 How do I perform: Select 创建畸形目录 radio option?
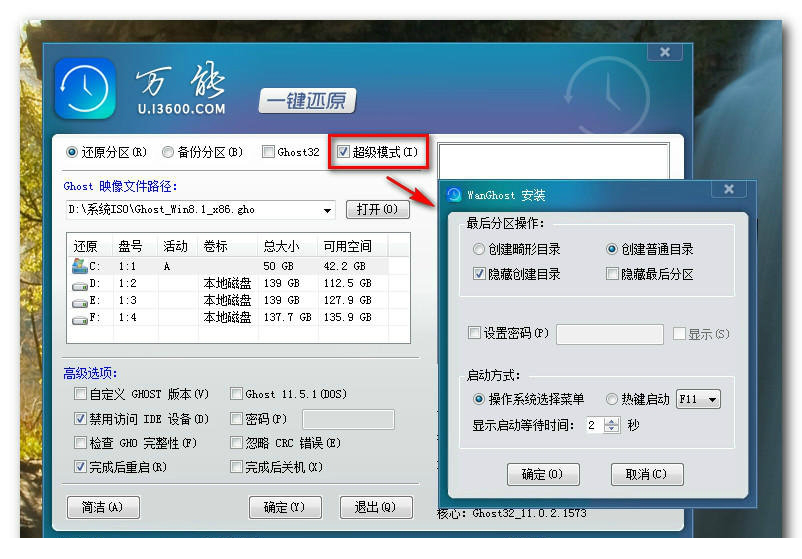pos(478,249)
